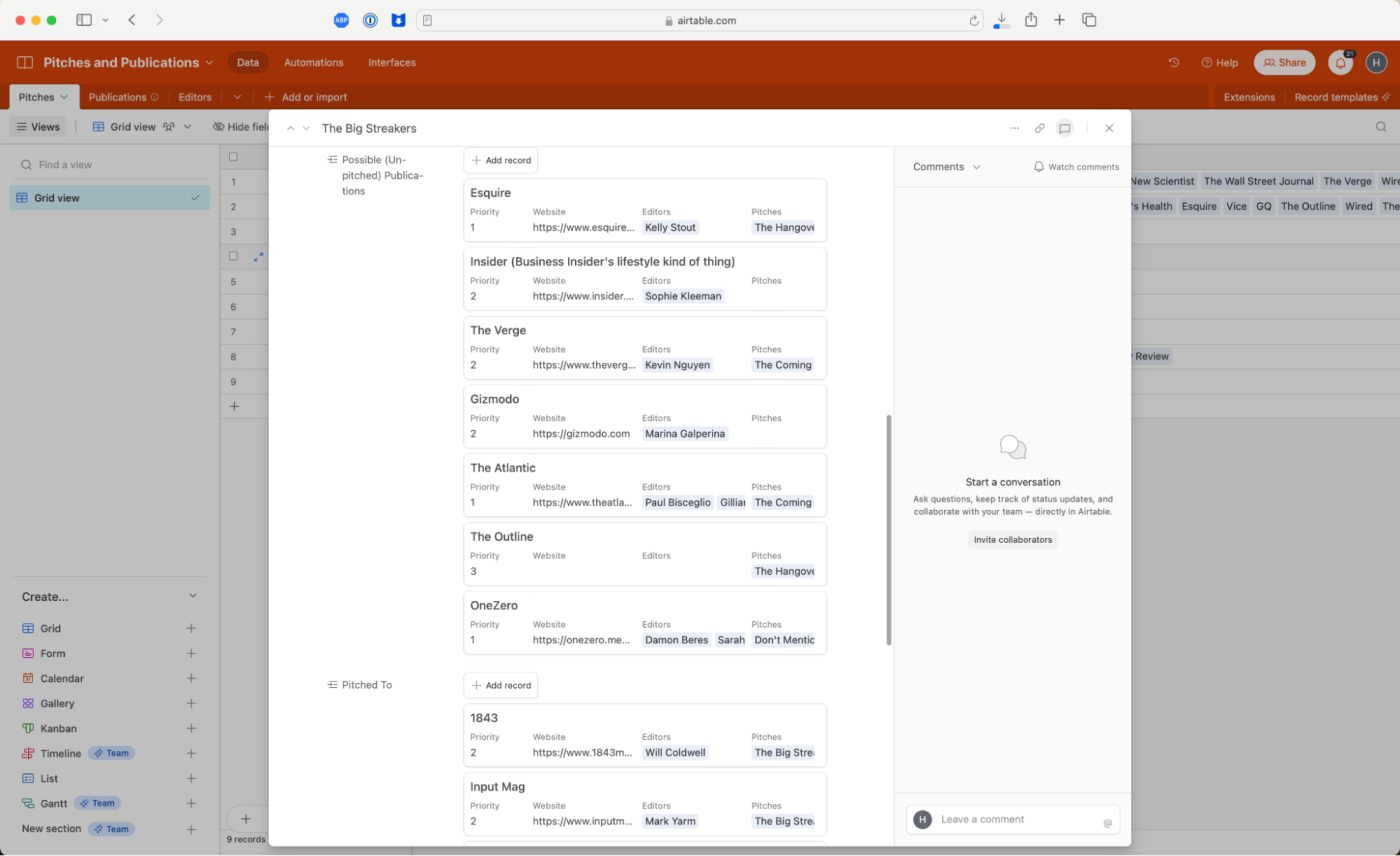Toggle the row 4 checkbox

[x=233, y=257]
